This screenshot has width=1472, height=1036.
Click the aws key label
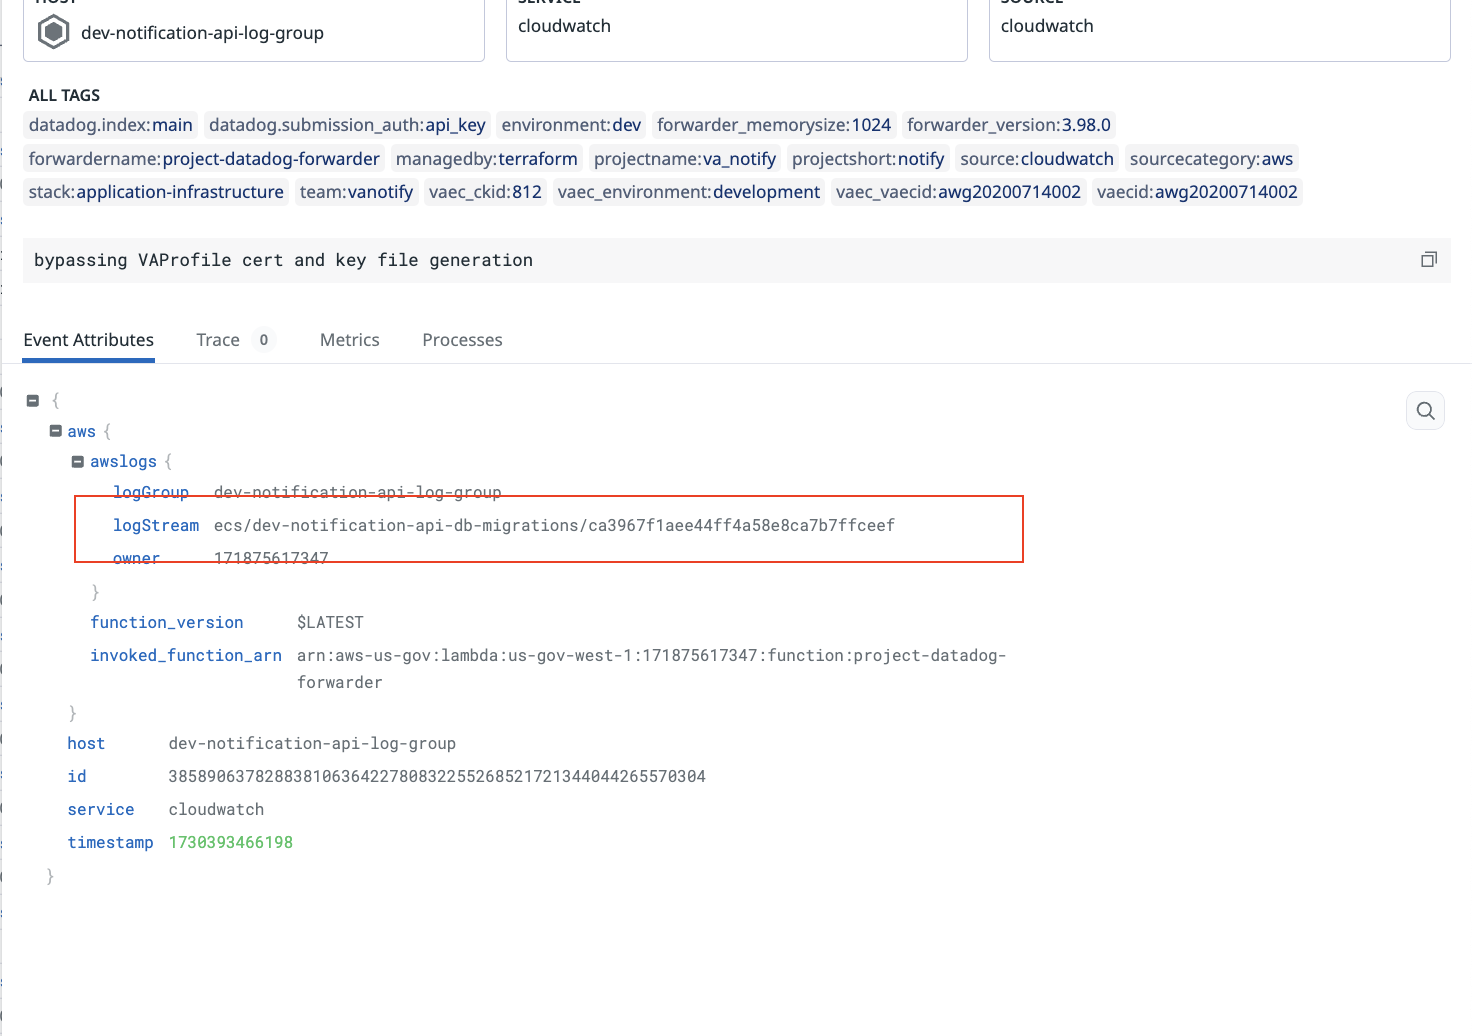[81, 432]
